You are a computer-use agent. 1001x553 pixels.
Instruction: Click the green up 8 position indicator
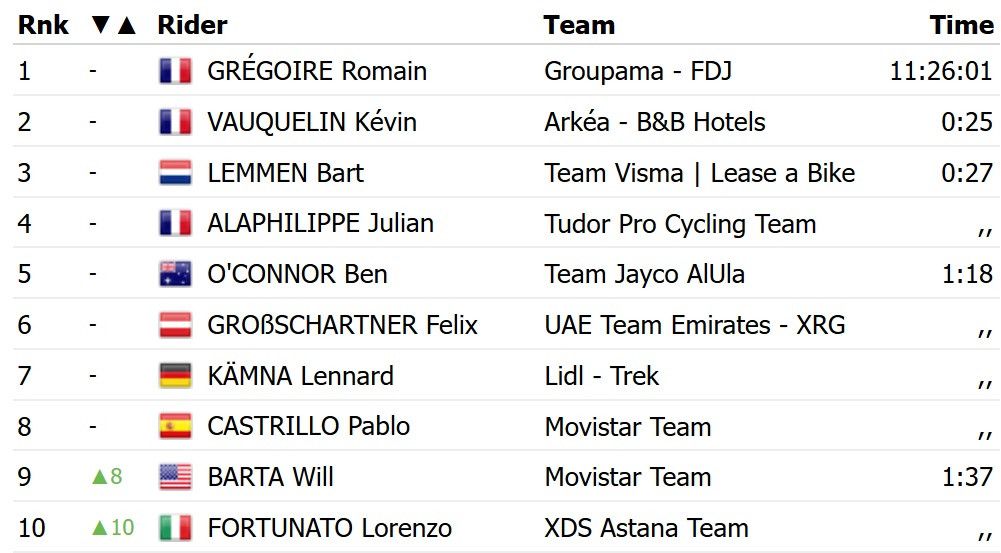(106, 477)
